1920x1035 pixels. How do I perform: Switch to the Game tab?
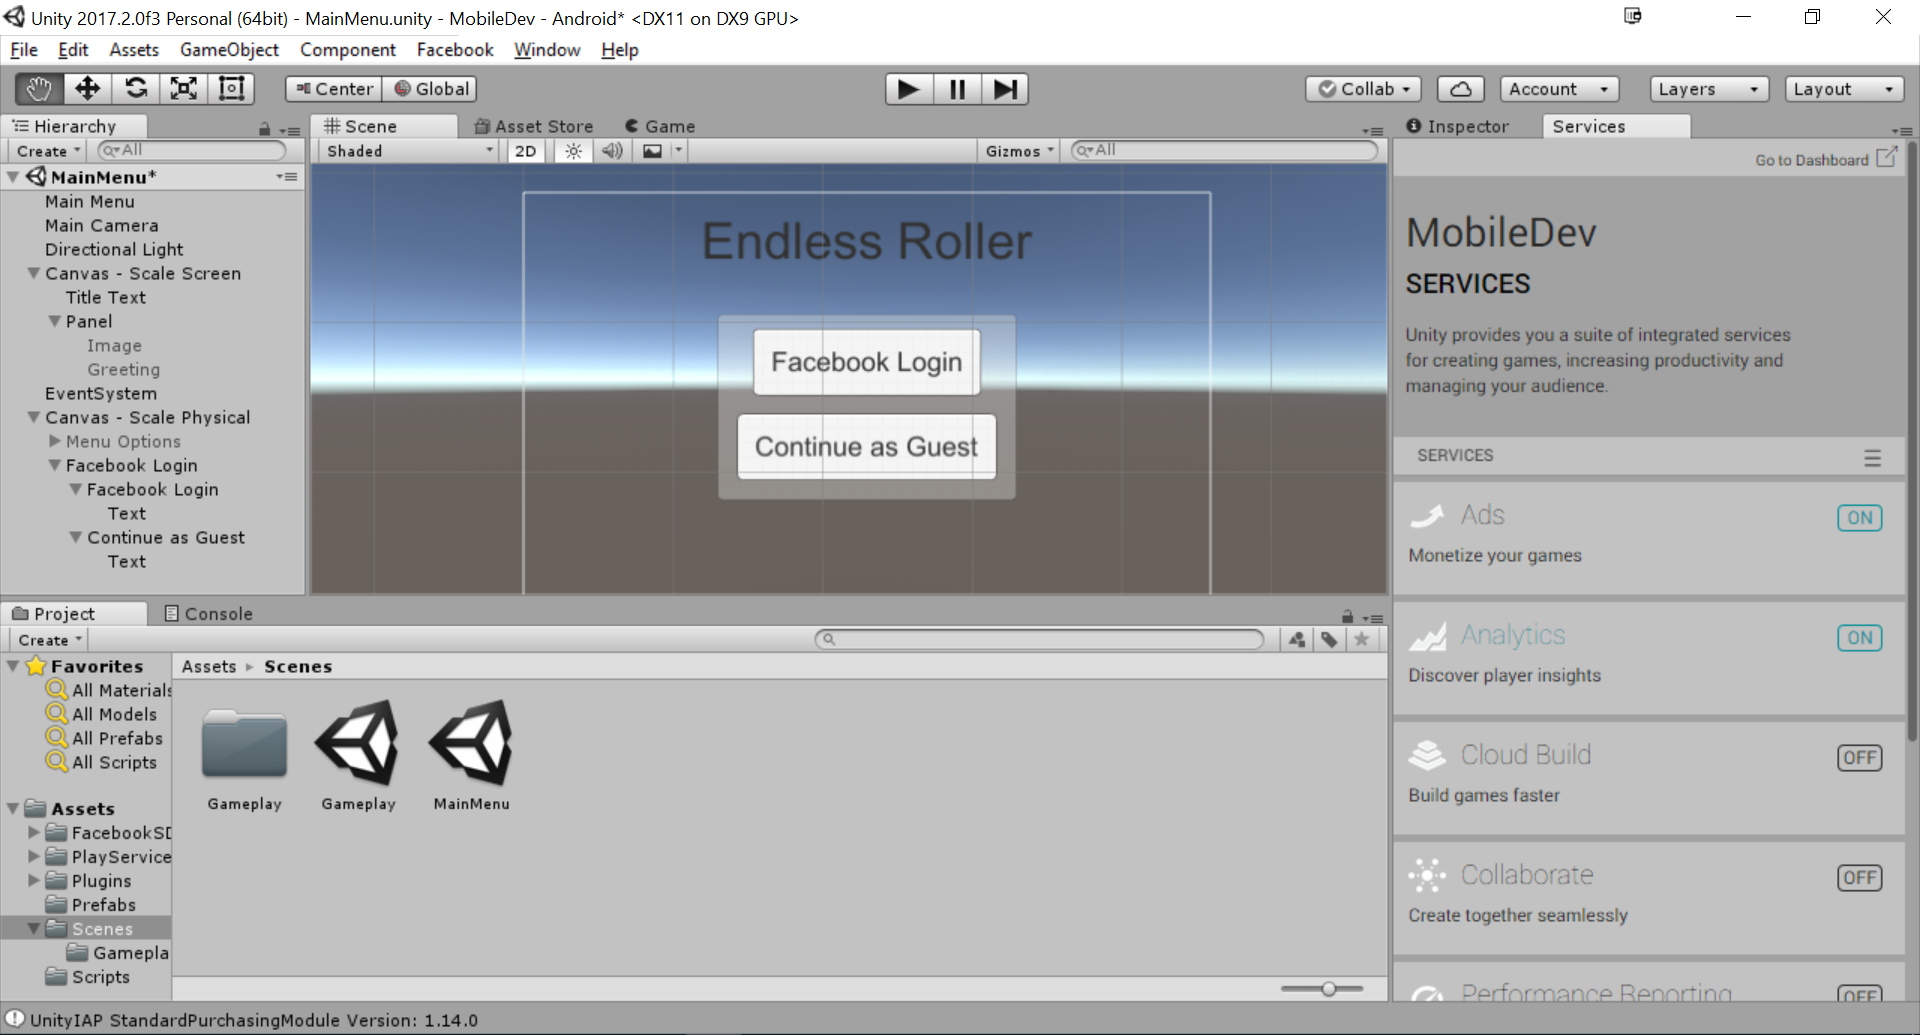(x=660, y=126)
